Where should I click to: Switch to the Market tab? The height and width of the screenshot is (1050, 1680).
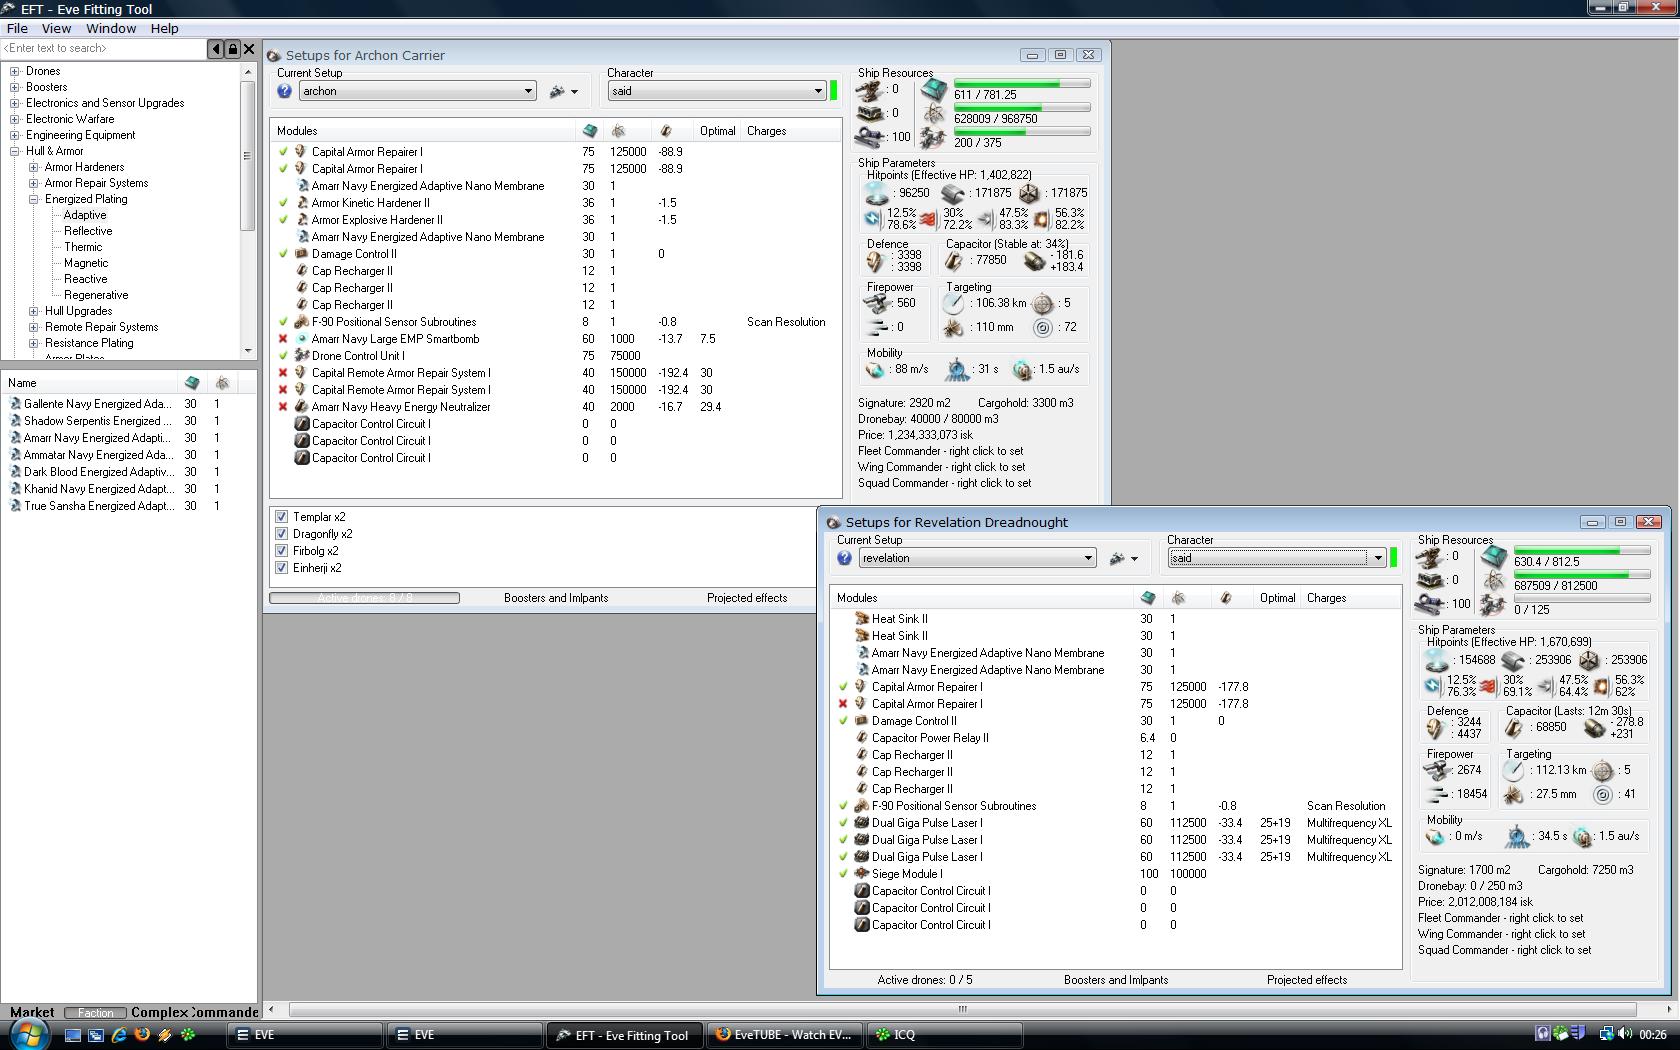tap(32, 1012)
